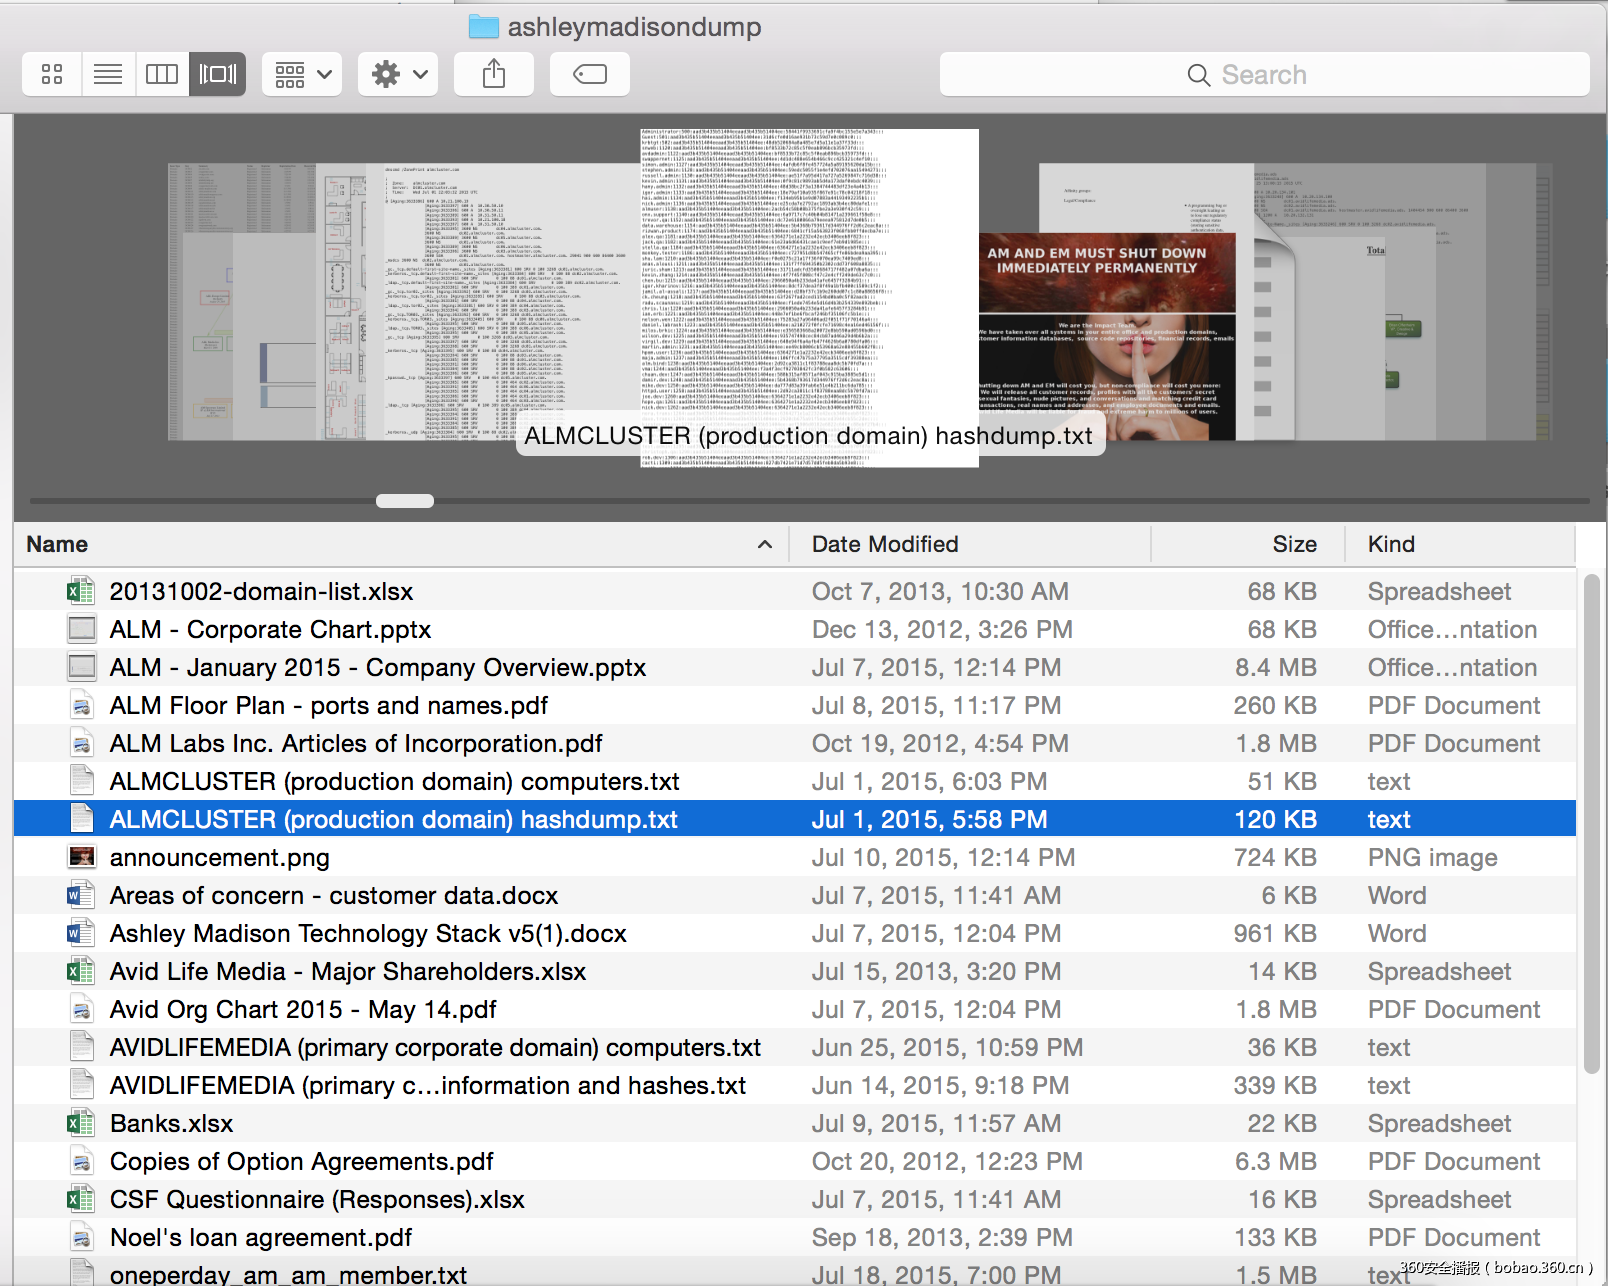Open the Action gear menu

click(398, 74)
